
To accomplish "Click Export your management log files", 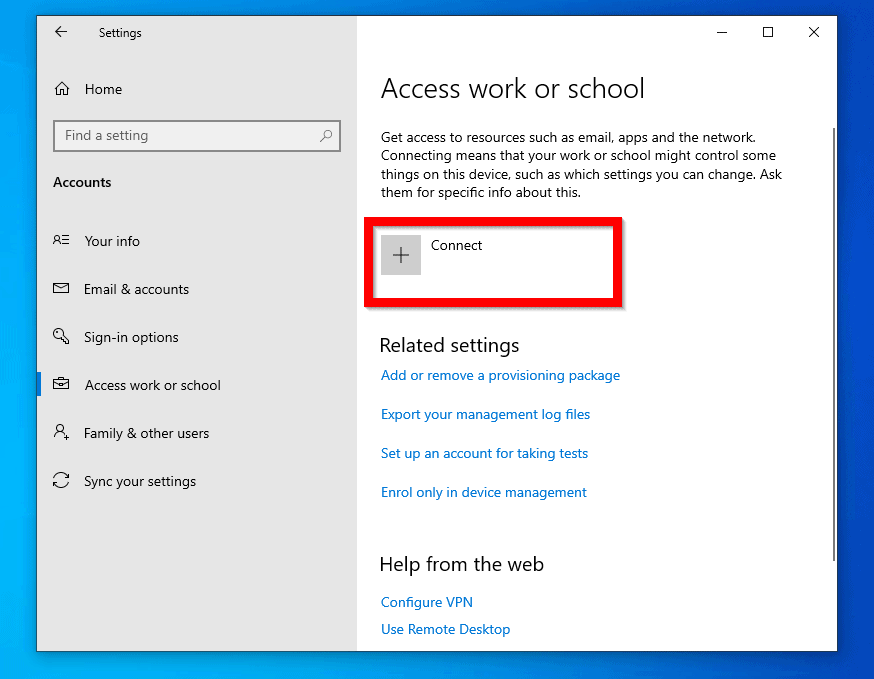I will (485, 414).
